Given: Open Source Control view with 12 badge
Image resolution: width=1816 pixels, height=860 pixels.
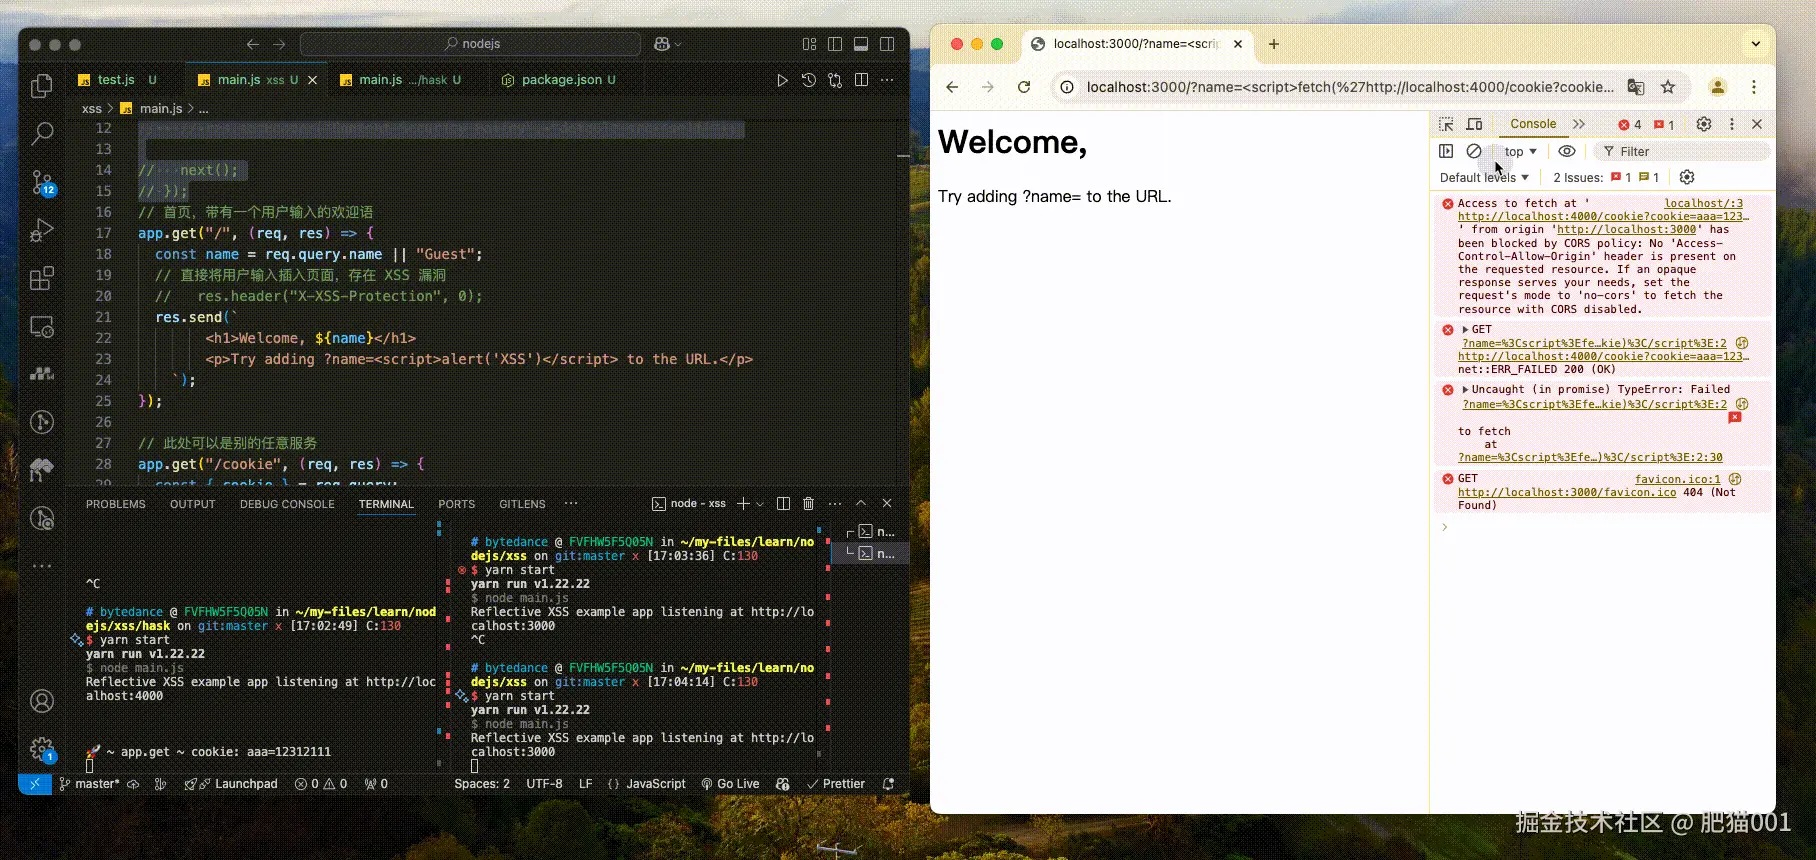Looking at the screenshot, I should [42, 182].
